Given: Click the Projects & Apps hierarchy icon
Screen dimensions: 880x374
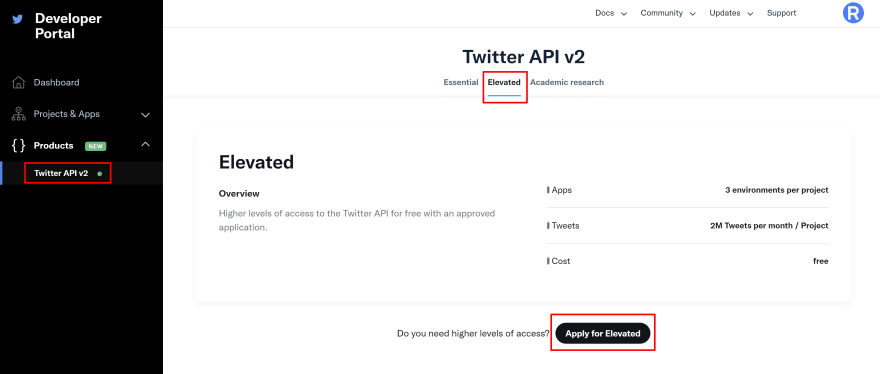Looking at the screenshot, I should click(19, 114).
